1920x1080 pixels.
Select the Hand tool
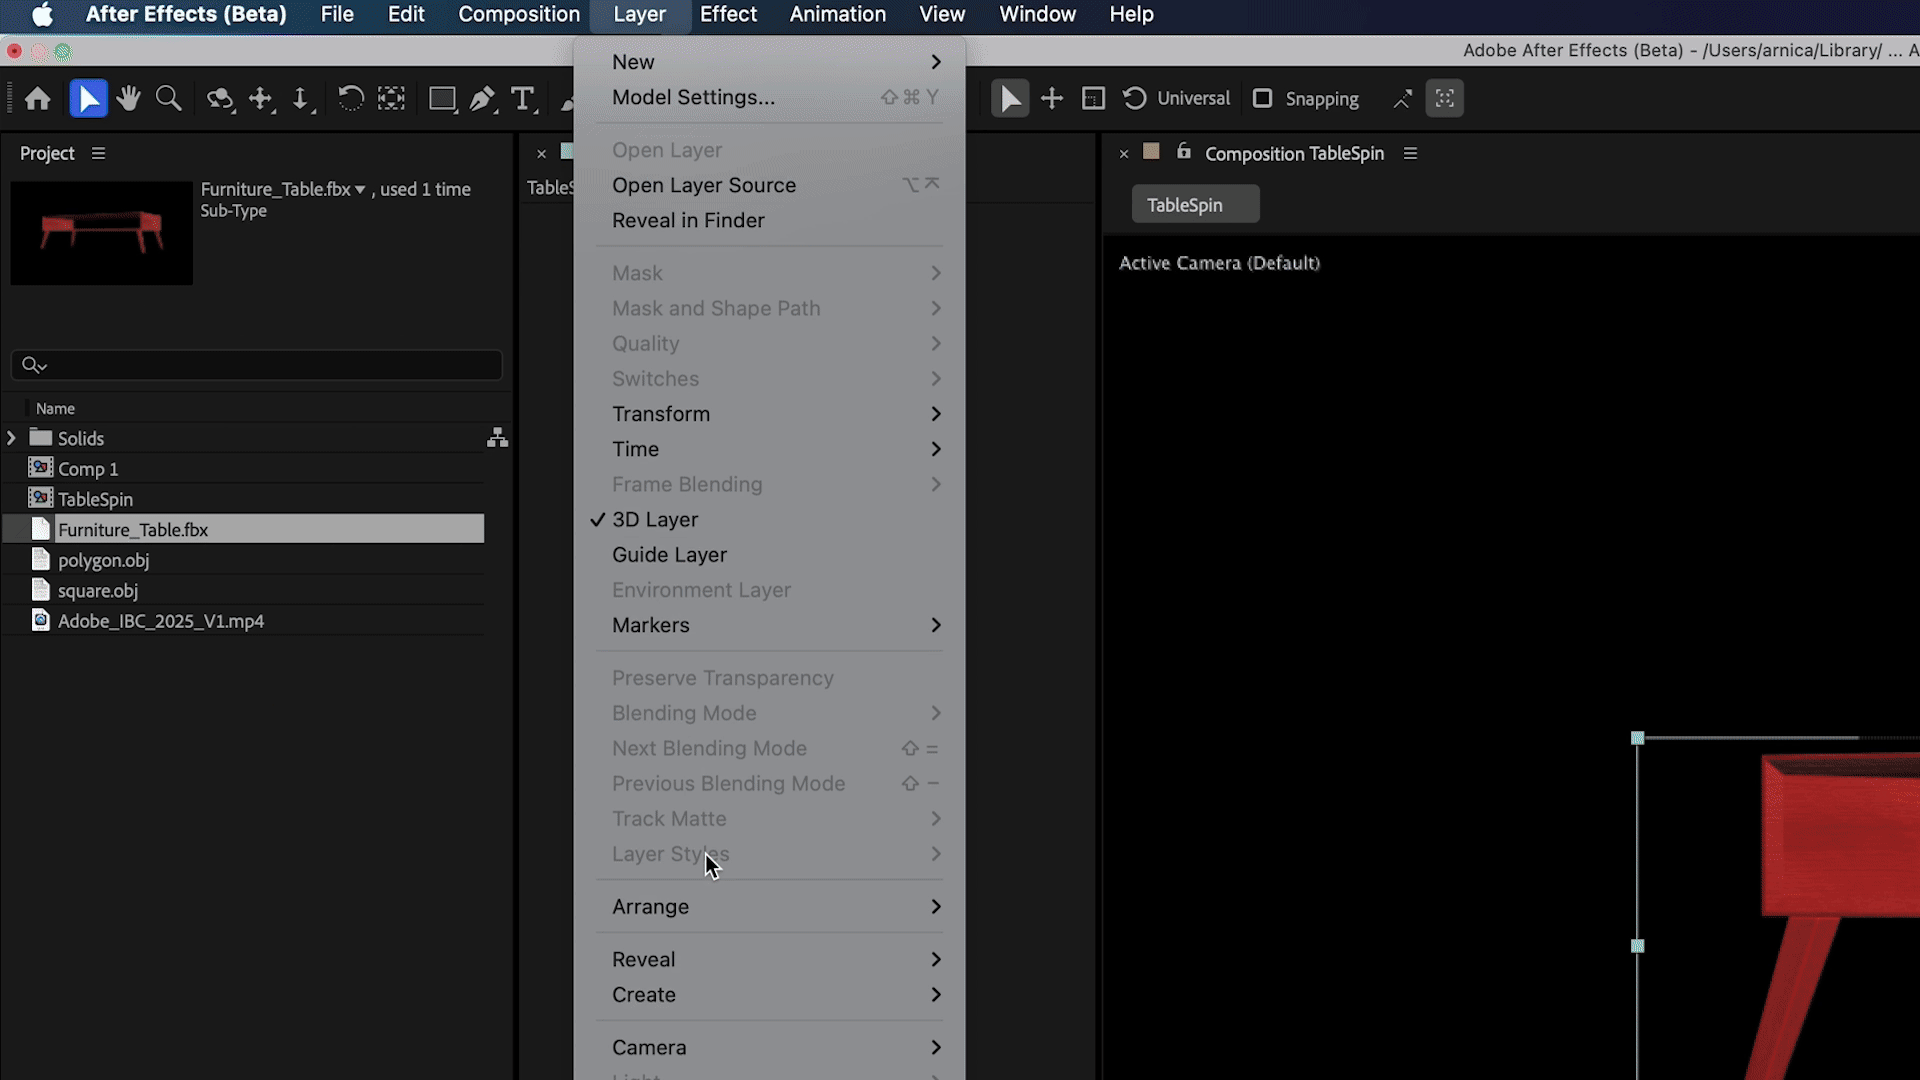coord(128,98)
